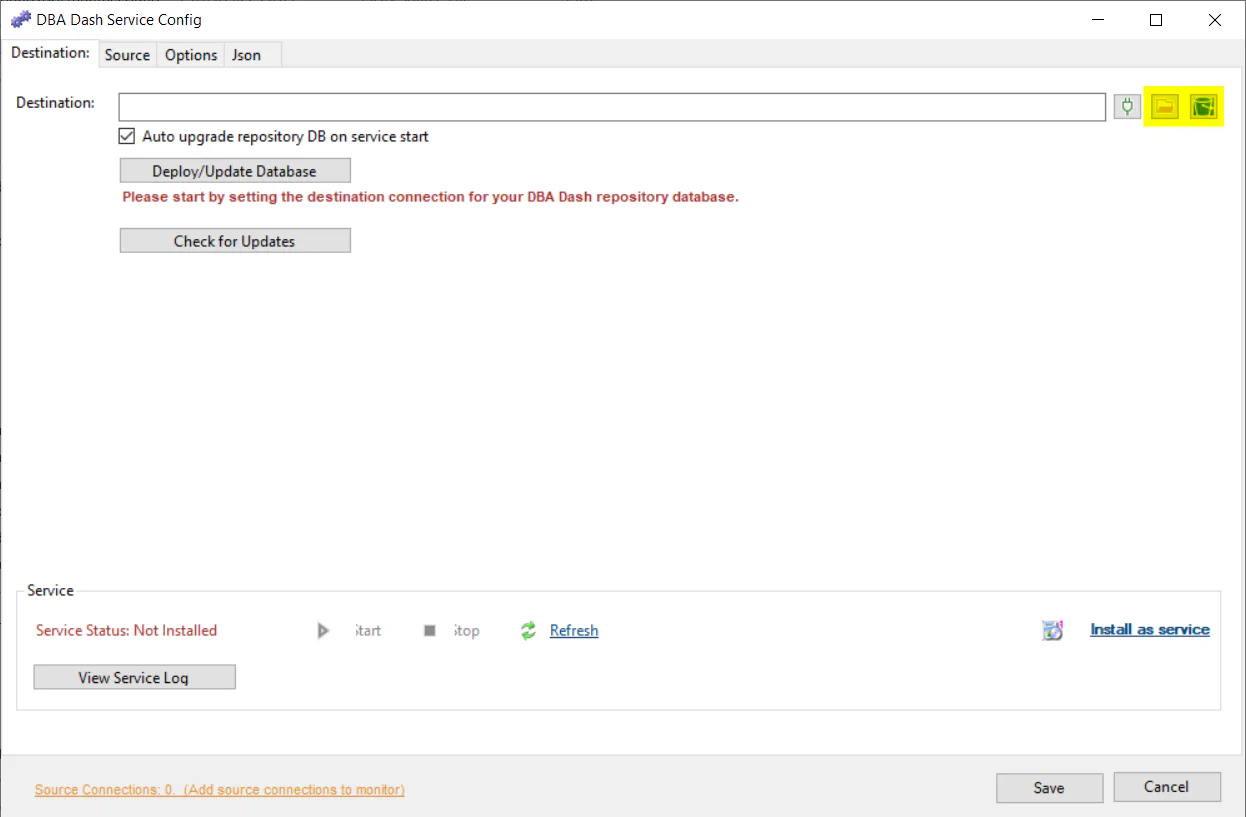This screenshot has height=817, width=1246.
Task: Cancel and discard config changes
Action: (1166, 787)
